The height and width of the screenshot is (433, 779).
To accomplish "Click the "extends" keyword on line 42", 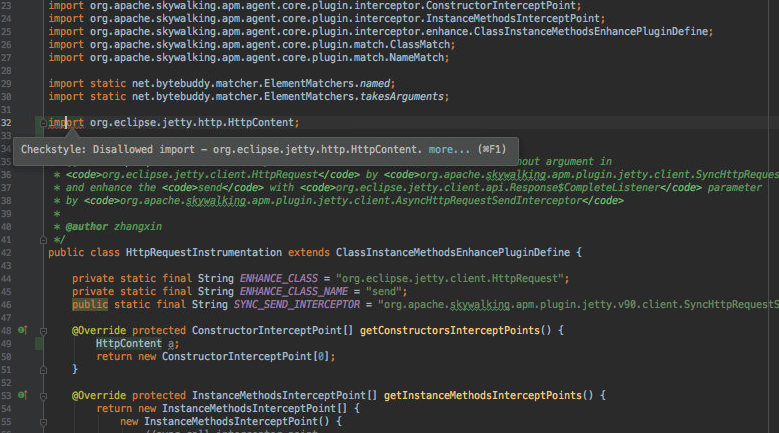I will [x=309, y=252].
